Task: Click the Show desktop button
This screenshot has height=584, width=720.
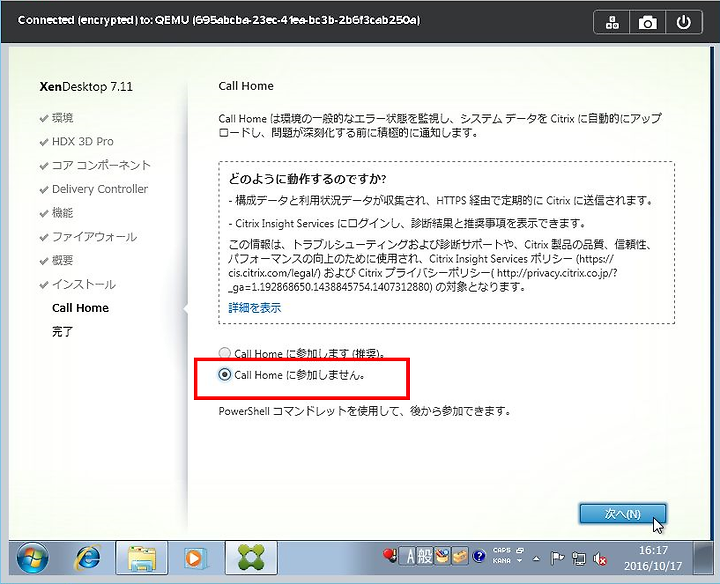Action: (703, 558)
